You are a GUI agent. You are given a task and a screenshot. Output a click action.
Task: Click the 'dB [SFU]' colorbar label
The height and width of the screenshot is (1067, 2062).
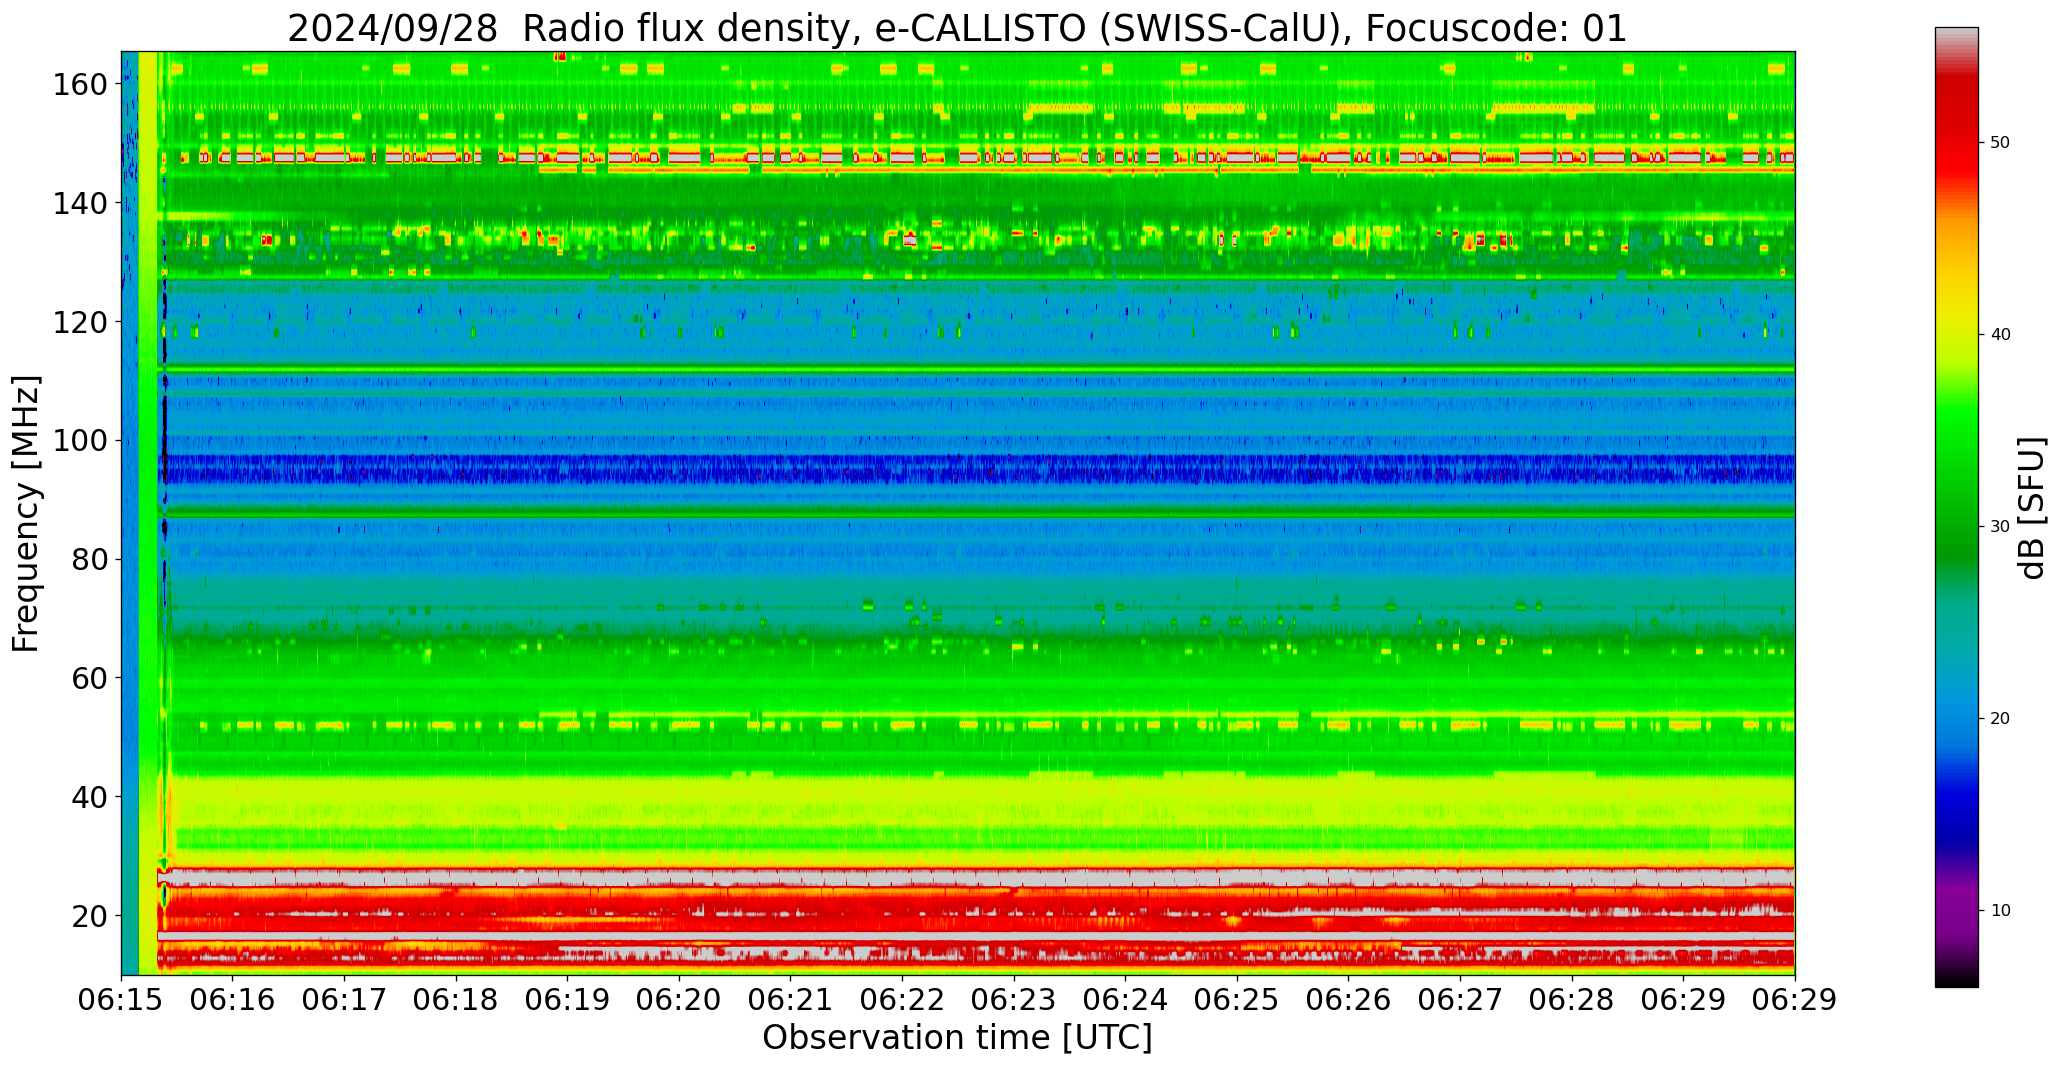click(2032, 508)
